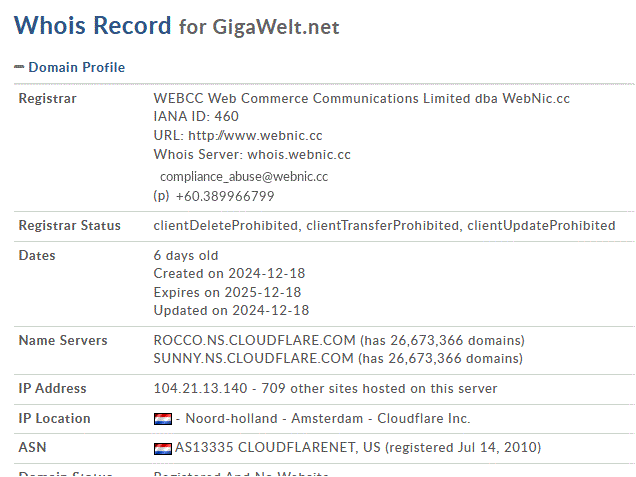Click the SUNNY.NS.CLOUDFLARE.COM name server
The width and height of the screenshot is (636, 477).
[x=254, y=359]
